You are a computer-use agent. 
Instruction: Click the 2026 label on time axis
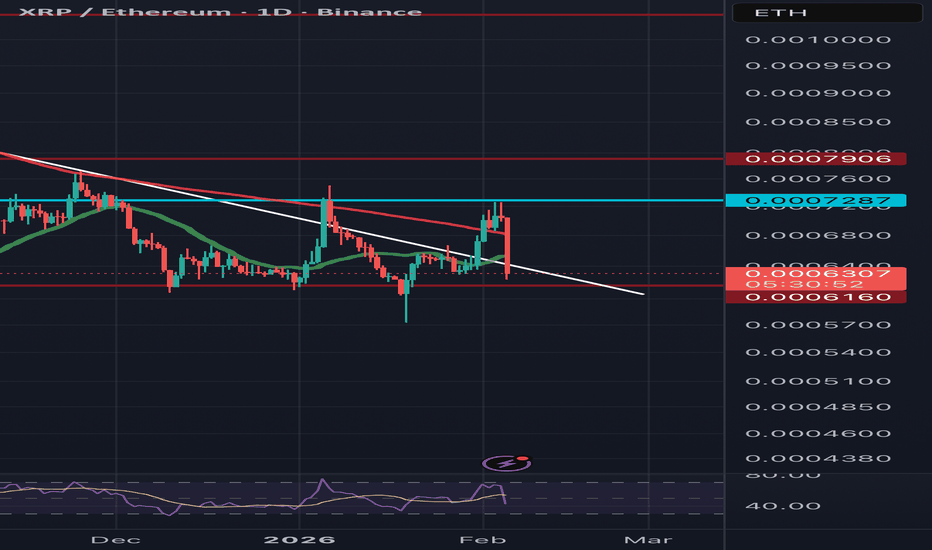point(299,540)
